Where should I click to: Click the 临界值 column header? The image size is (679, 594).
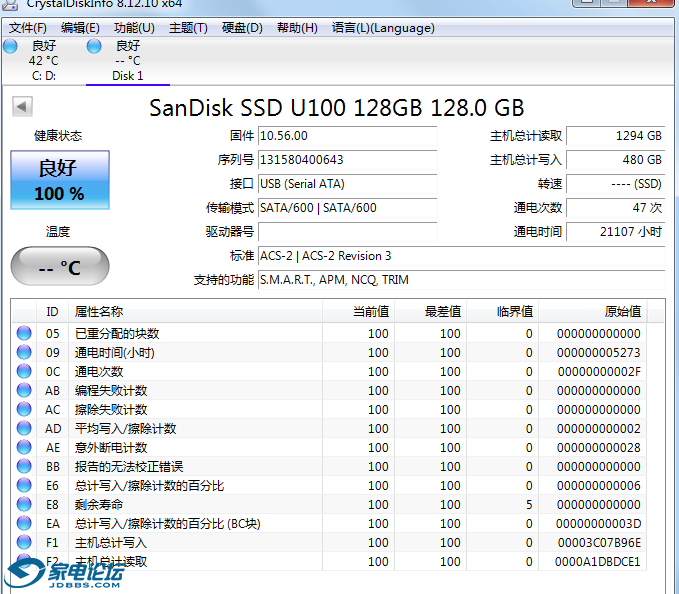[x=502, y=311]
